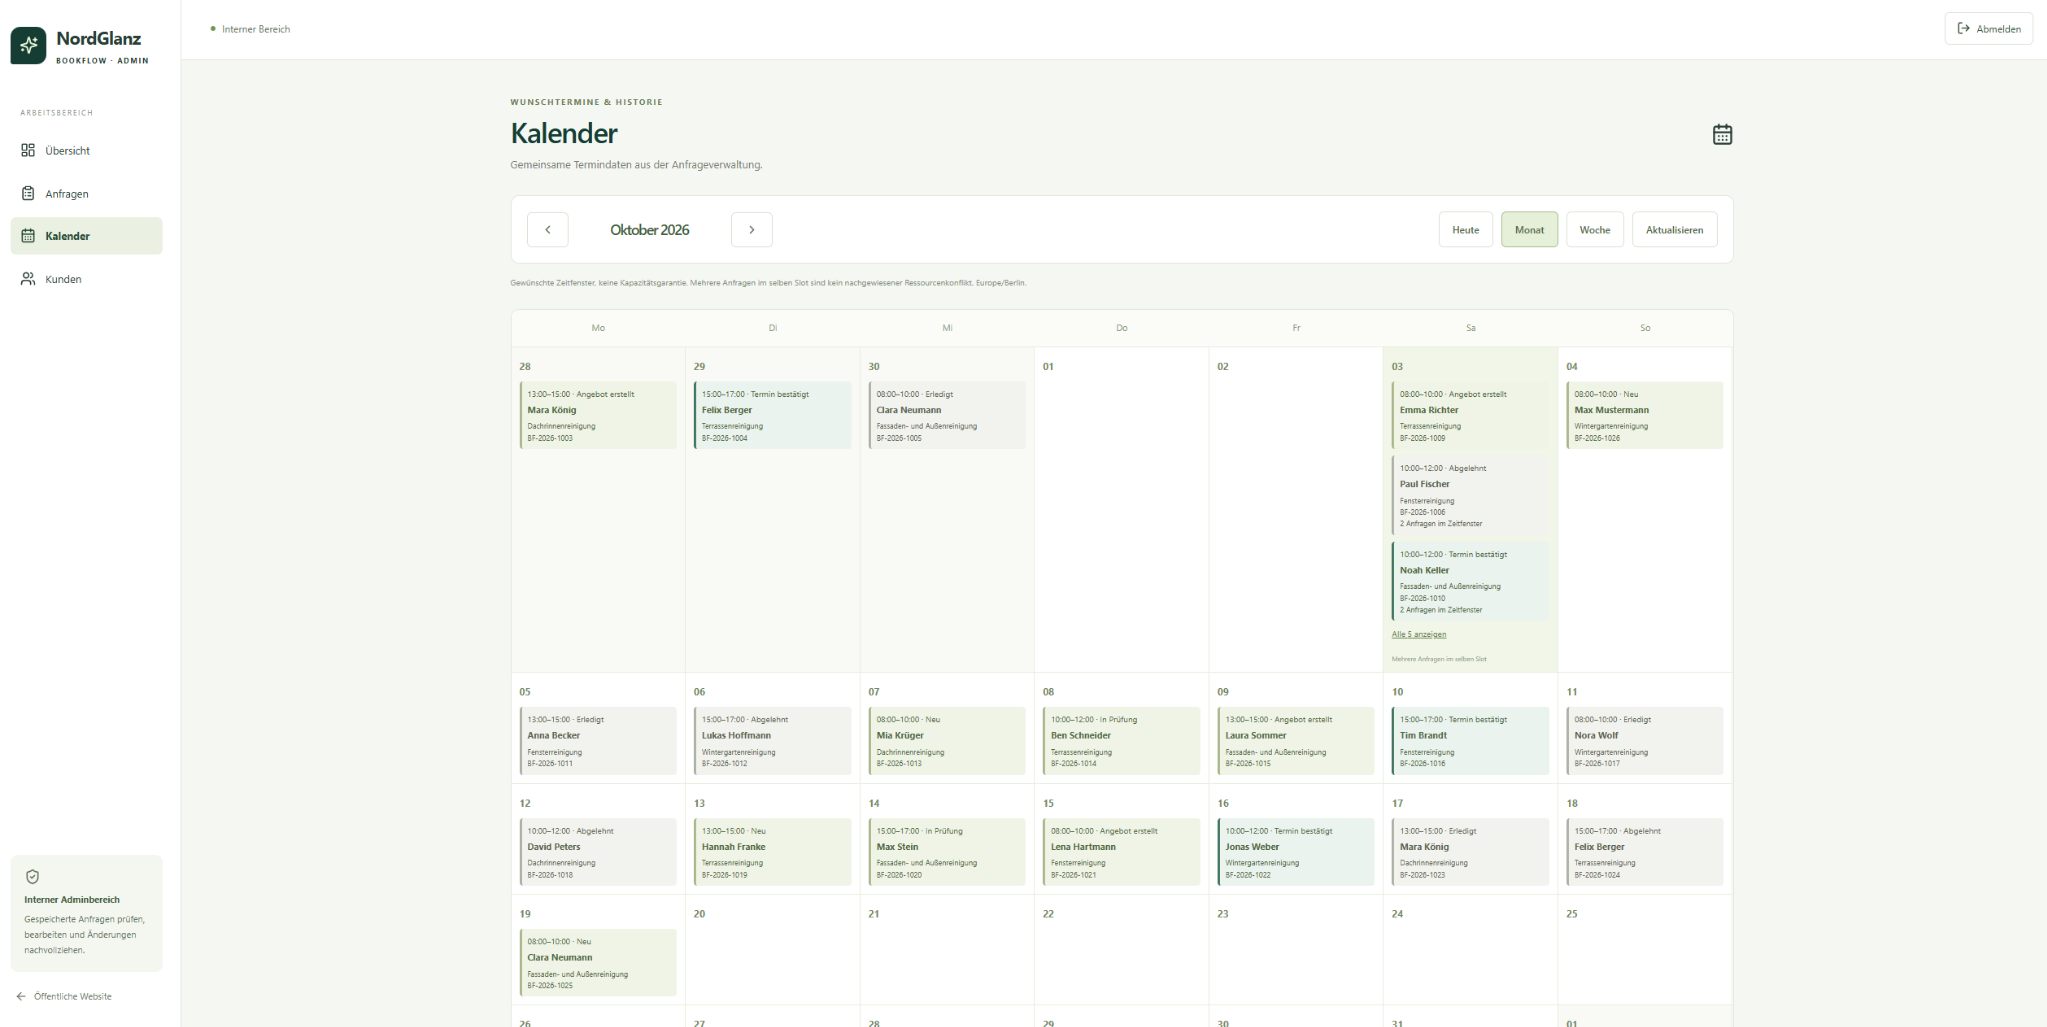Click 'Alle 5 anzeigen' on the 03rd
The height and width of the screenshot is (1027, 2047).
click(1419, 635)
